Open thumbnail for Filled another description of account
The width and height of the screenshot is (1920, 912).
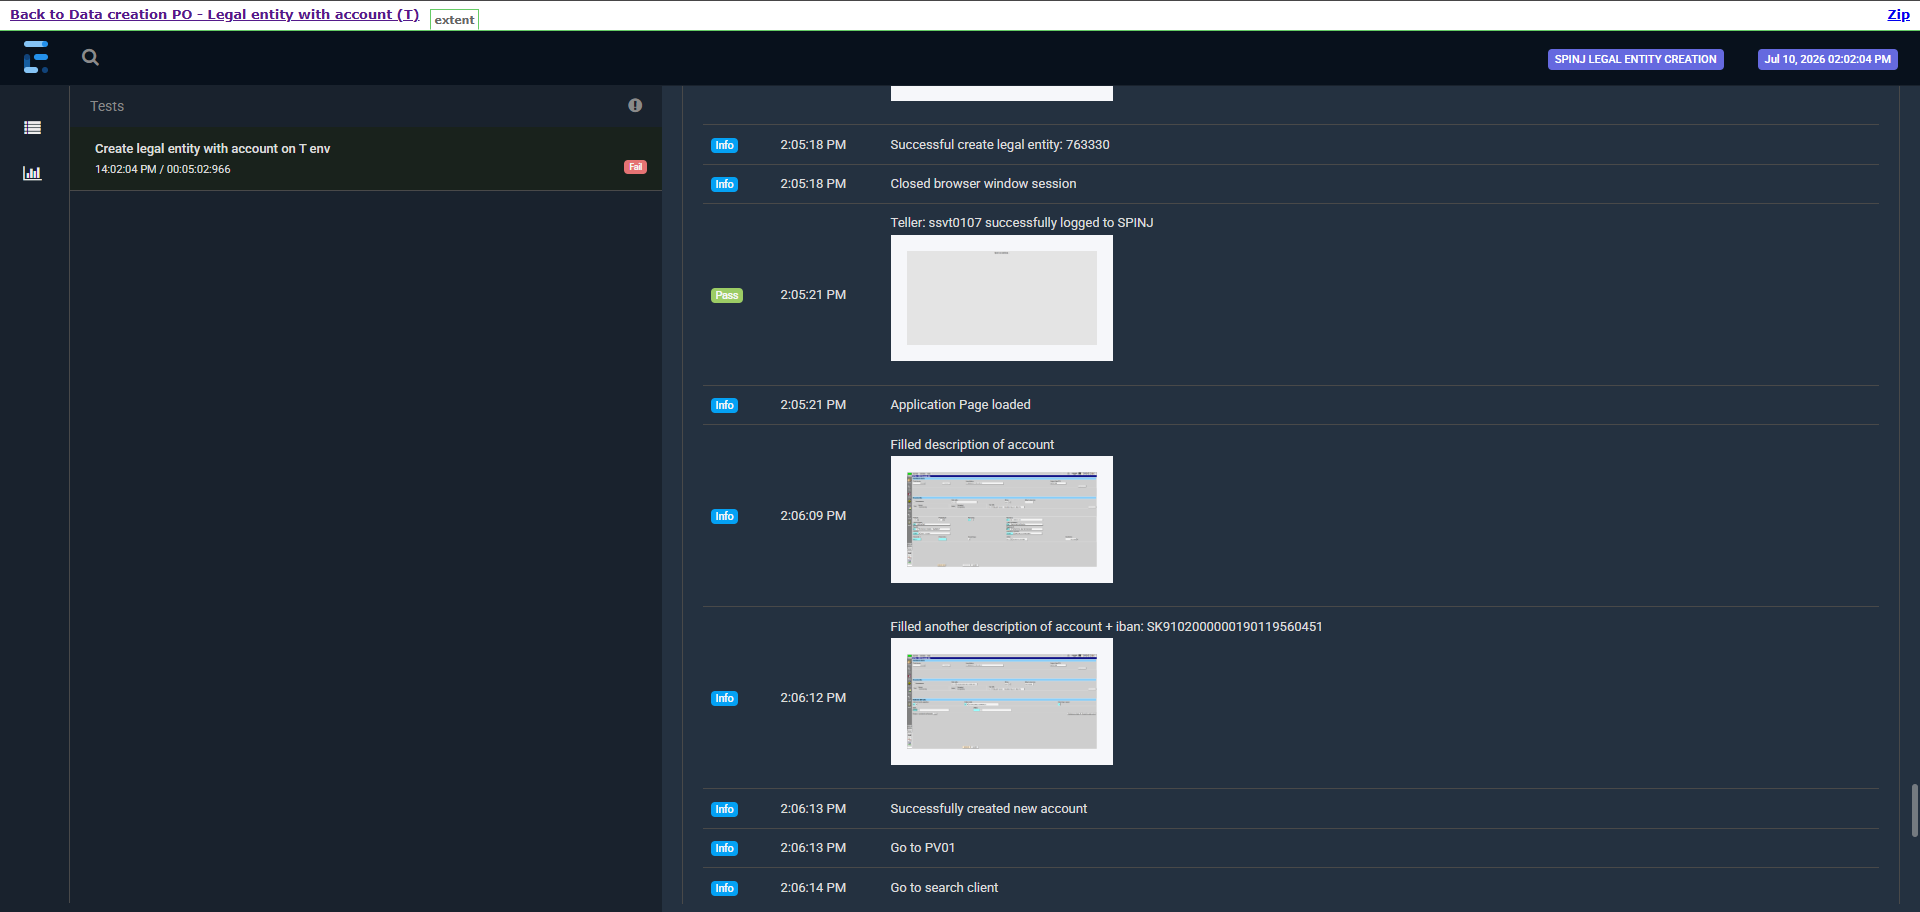(1001, 702)
